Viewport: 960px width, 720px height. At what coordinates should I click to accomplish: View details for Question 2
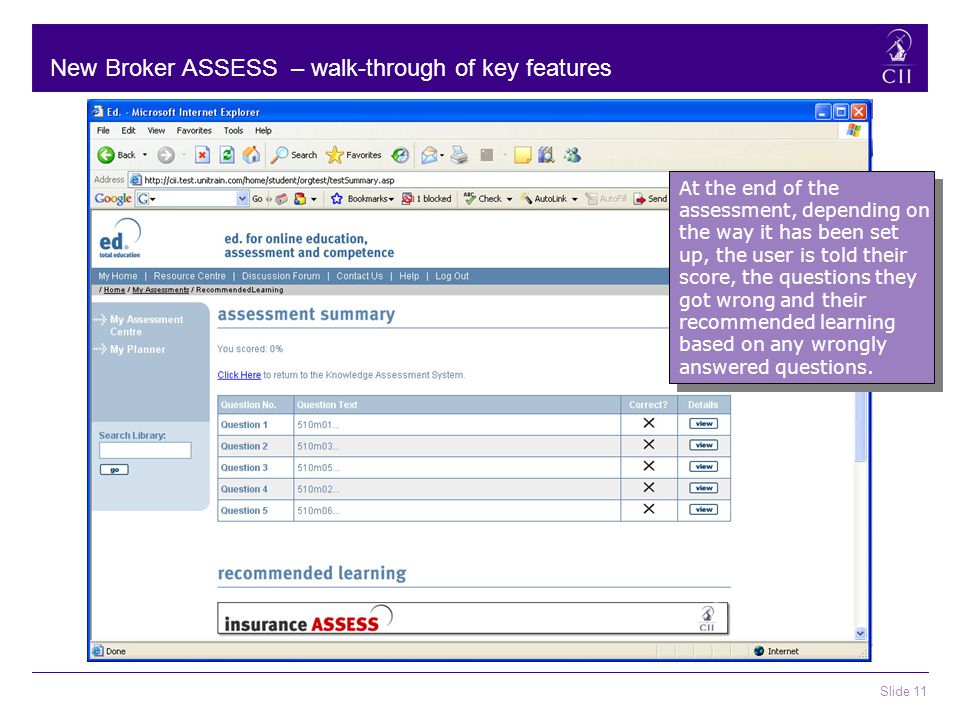[703, 445]
